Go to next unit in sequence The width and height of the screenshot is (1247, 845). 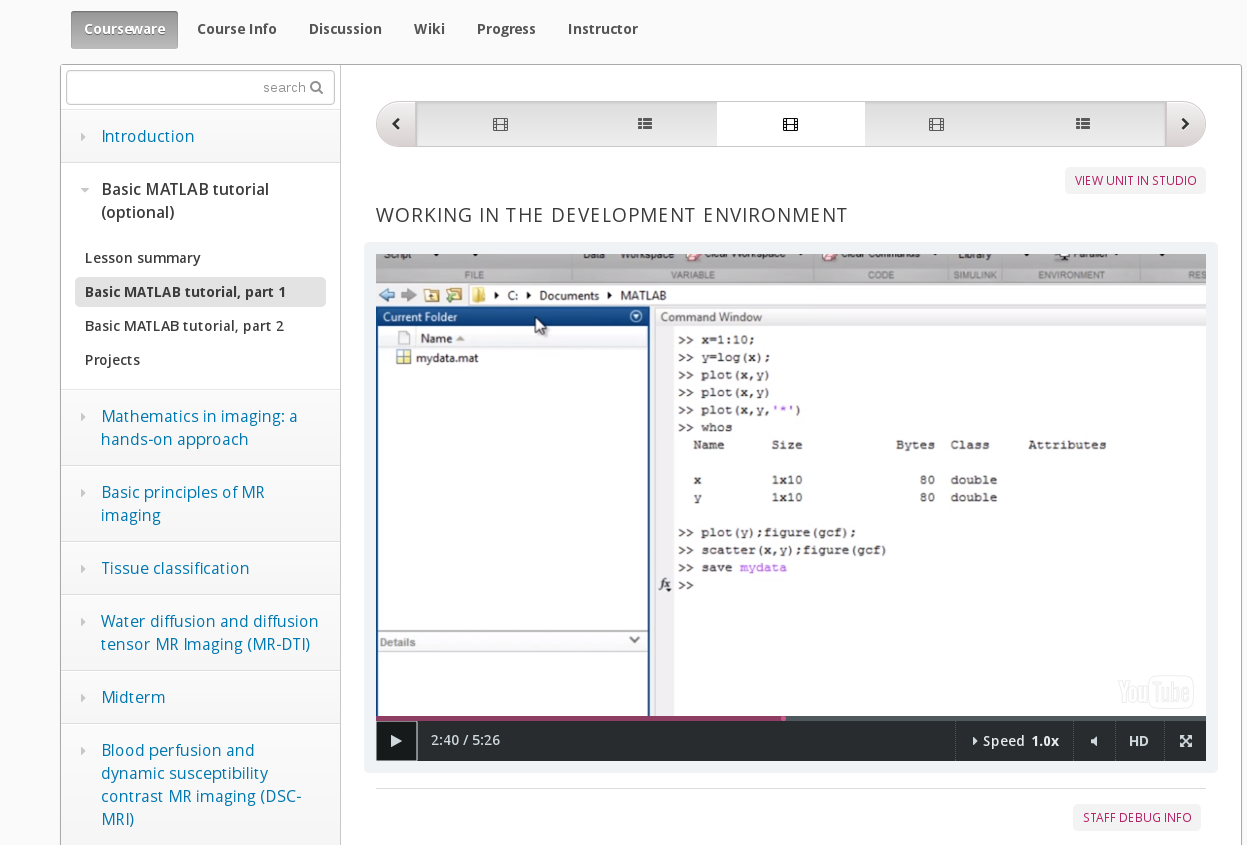pyautogui.click(x=1185, y=124)
